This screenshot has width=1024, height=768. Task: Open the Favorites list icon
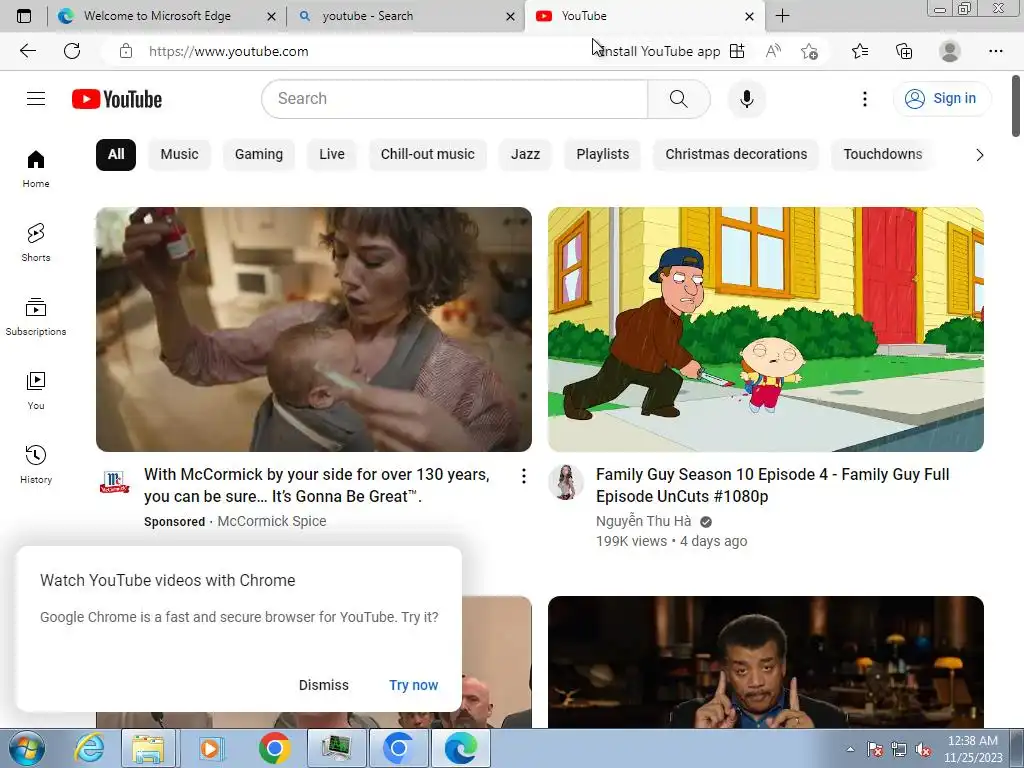coord(860,51)
